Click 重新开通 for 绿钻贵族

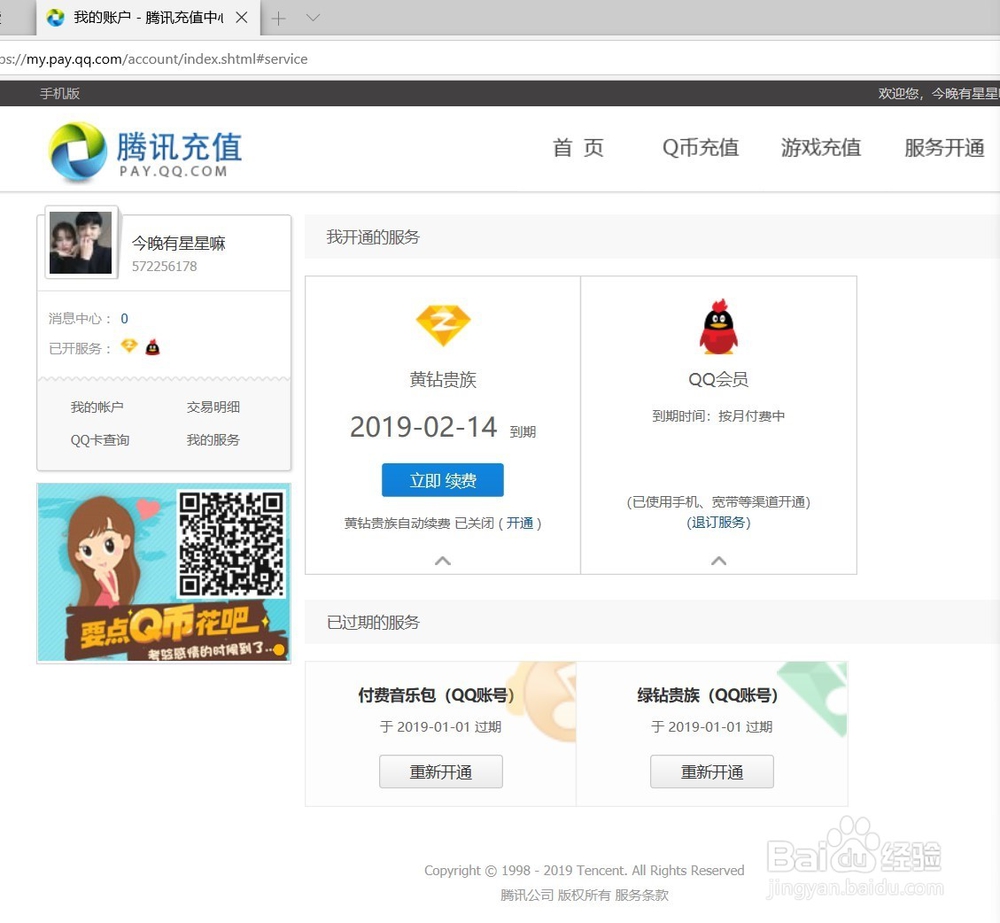pyautogui.click(x=712, y=772)
